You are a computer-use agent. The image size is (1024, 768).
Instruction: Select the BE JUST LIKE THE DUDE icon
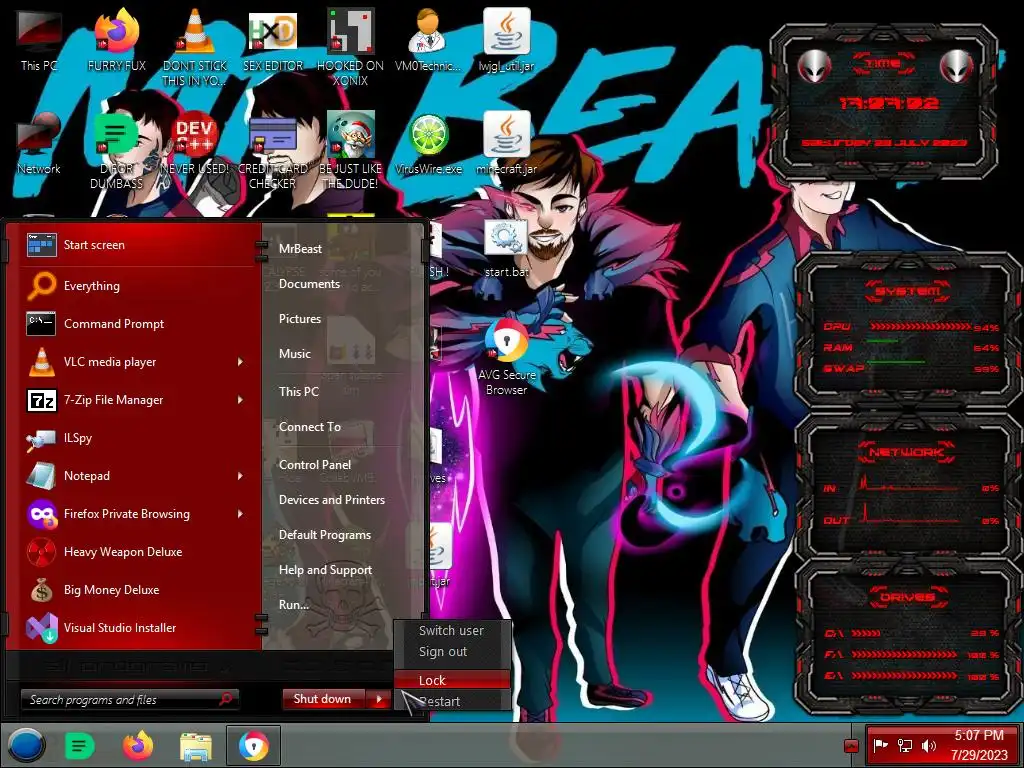pyautogui.click(x=350, y=150)
